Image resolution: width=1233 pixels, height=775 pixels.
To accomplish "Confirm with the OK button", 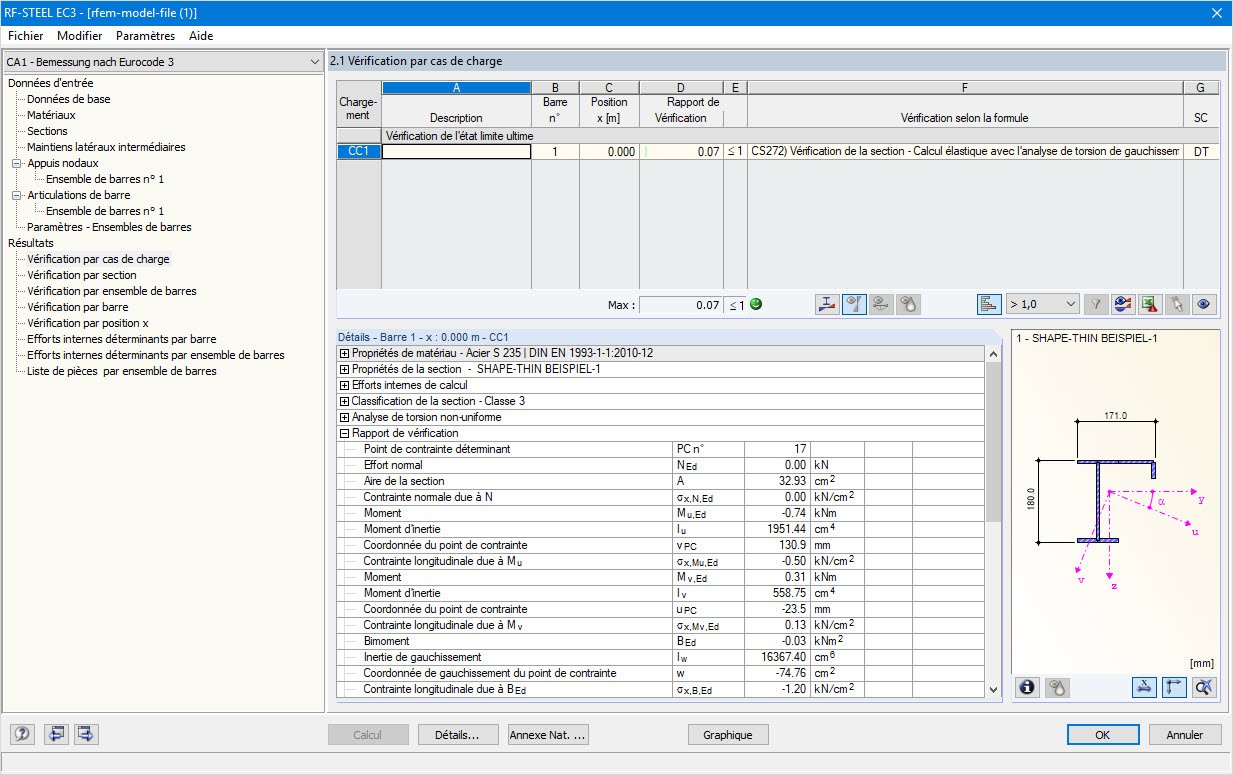I will pos(1103,735).
